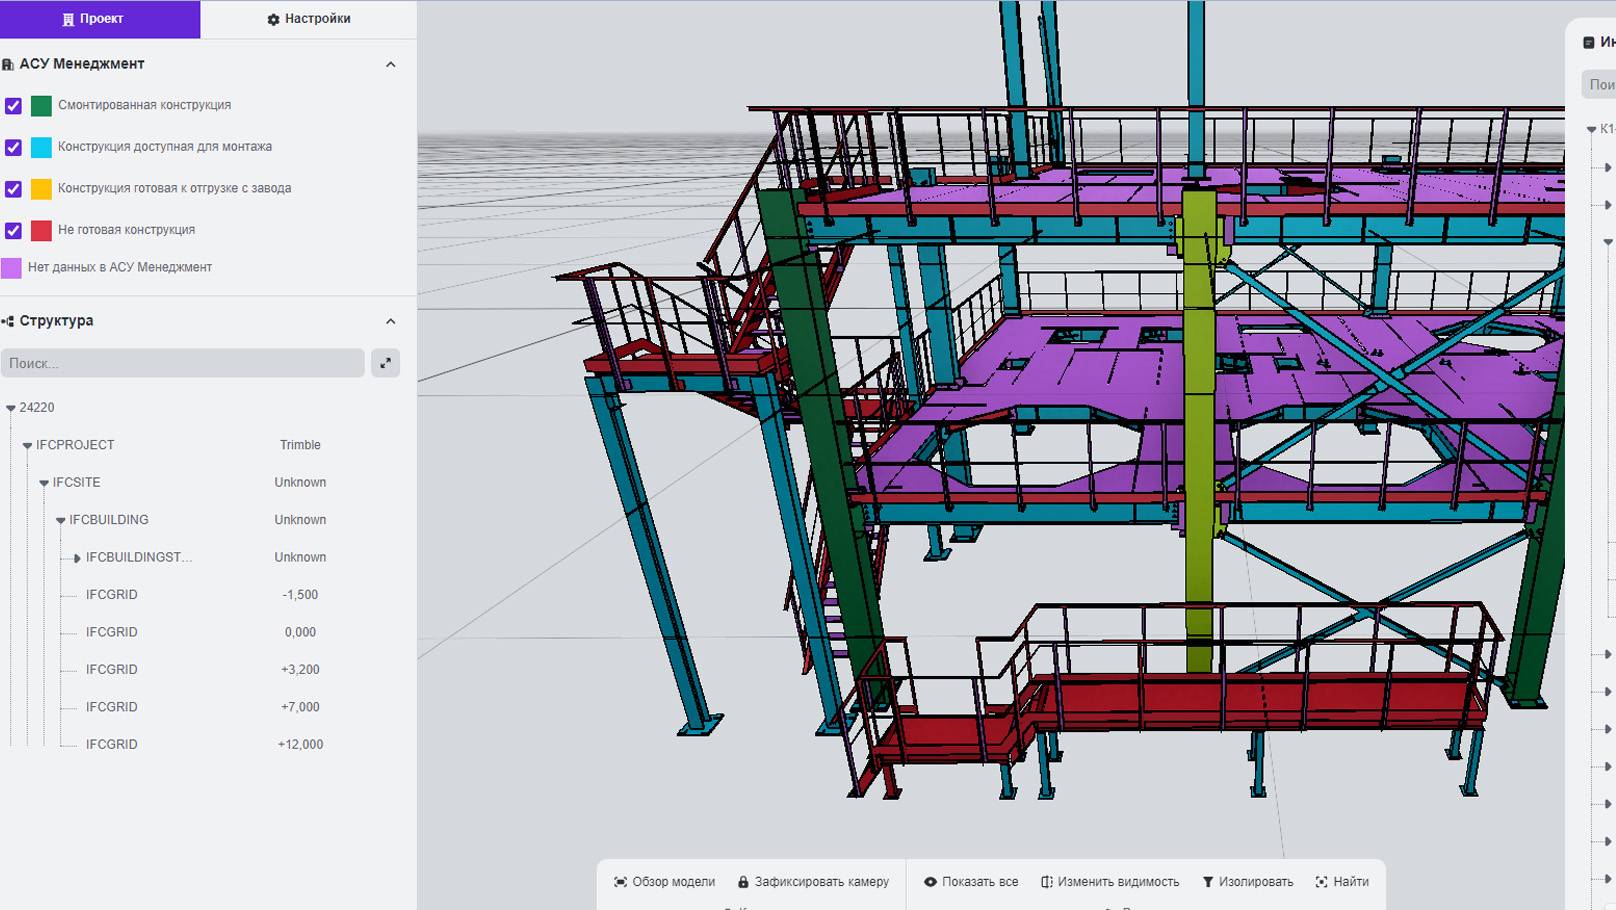Collapse the К1 node in right panel
This screenshot has width=1616, height=910.
pyautogui.click(x=1591, y=129)
